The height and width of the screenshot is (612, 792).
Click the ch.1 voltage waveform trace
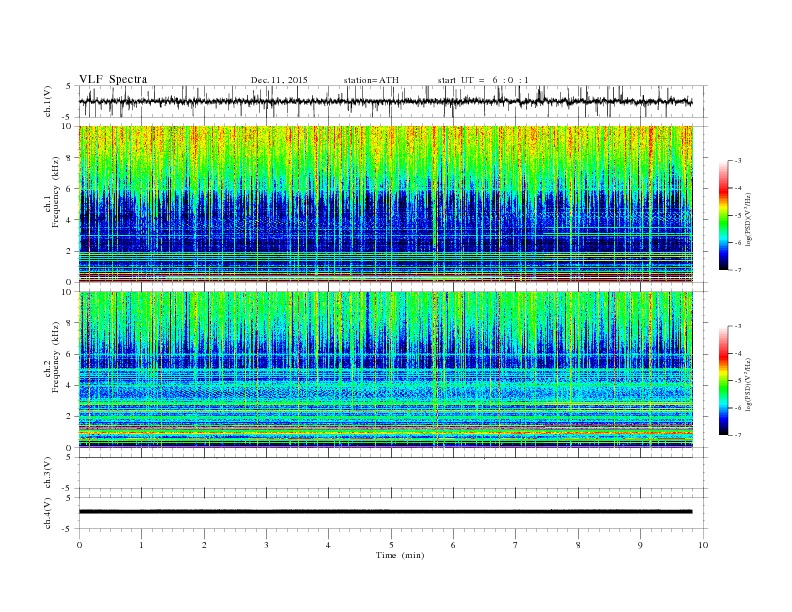tap(385, 101)
